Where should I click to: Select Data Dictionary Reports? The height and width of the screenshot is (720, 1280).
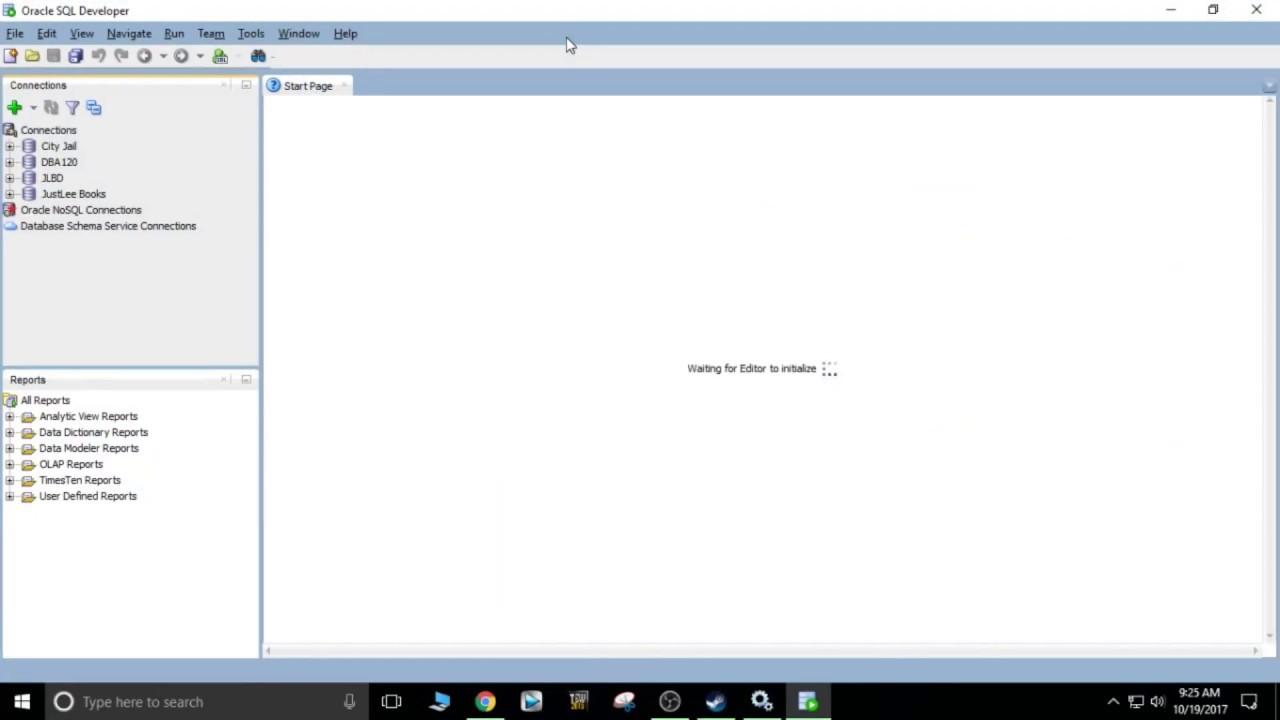point(93,432)
